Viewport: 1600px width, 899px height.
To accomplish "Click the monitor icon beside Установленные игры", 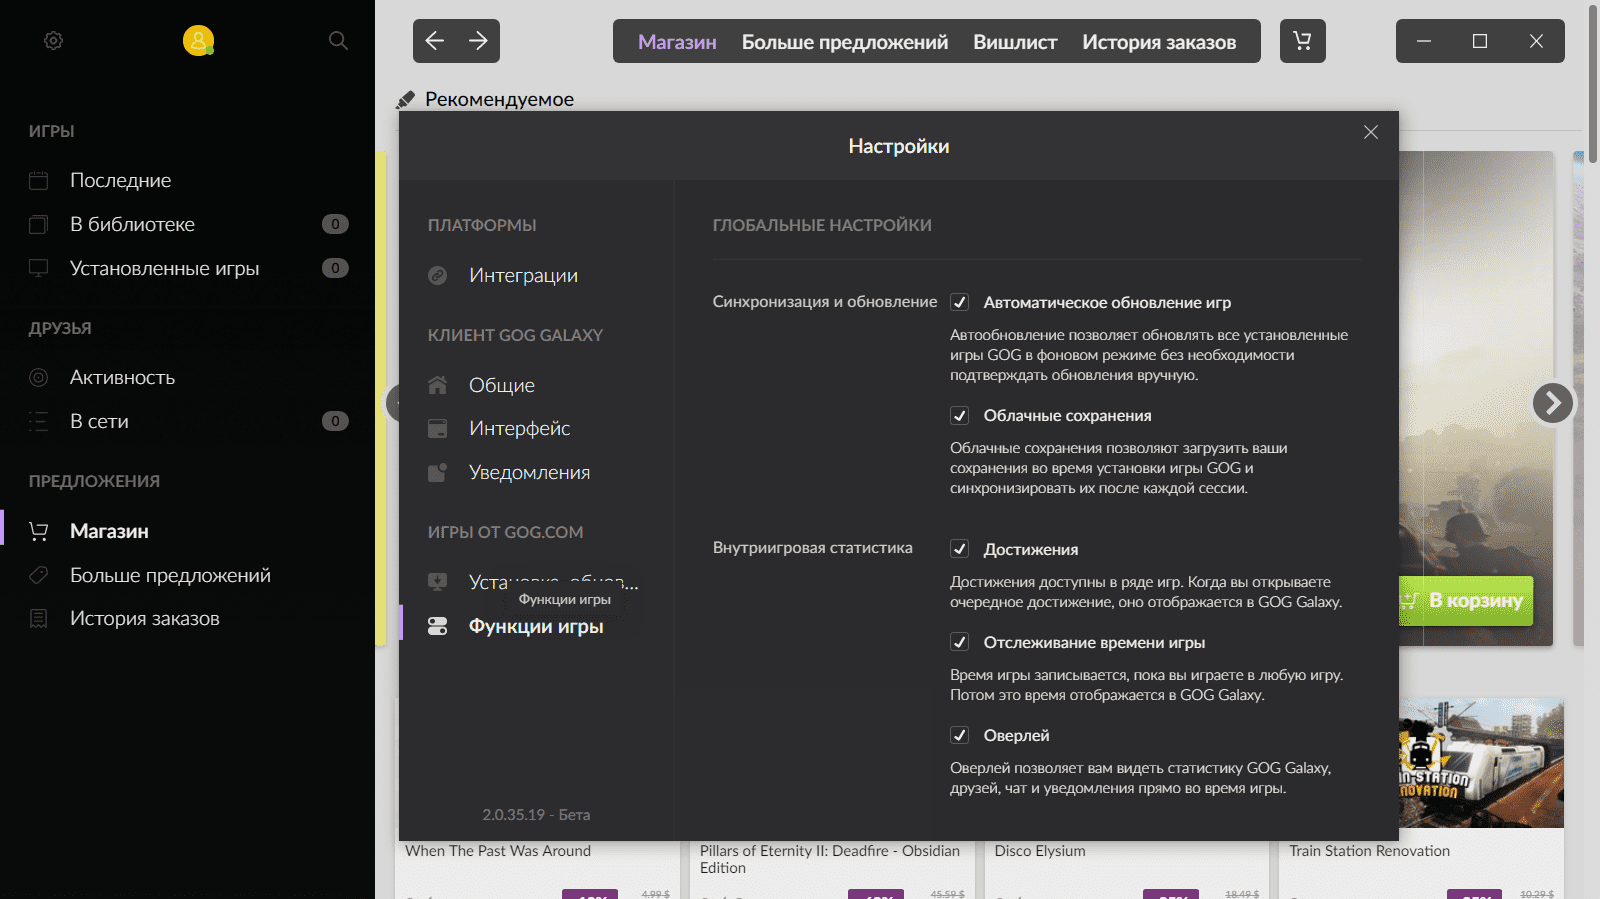I will pos(39,268).
